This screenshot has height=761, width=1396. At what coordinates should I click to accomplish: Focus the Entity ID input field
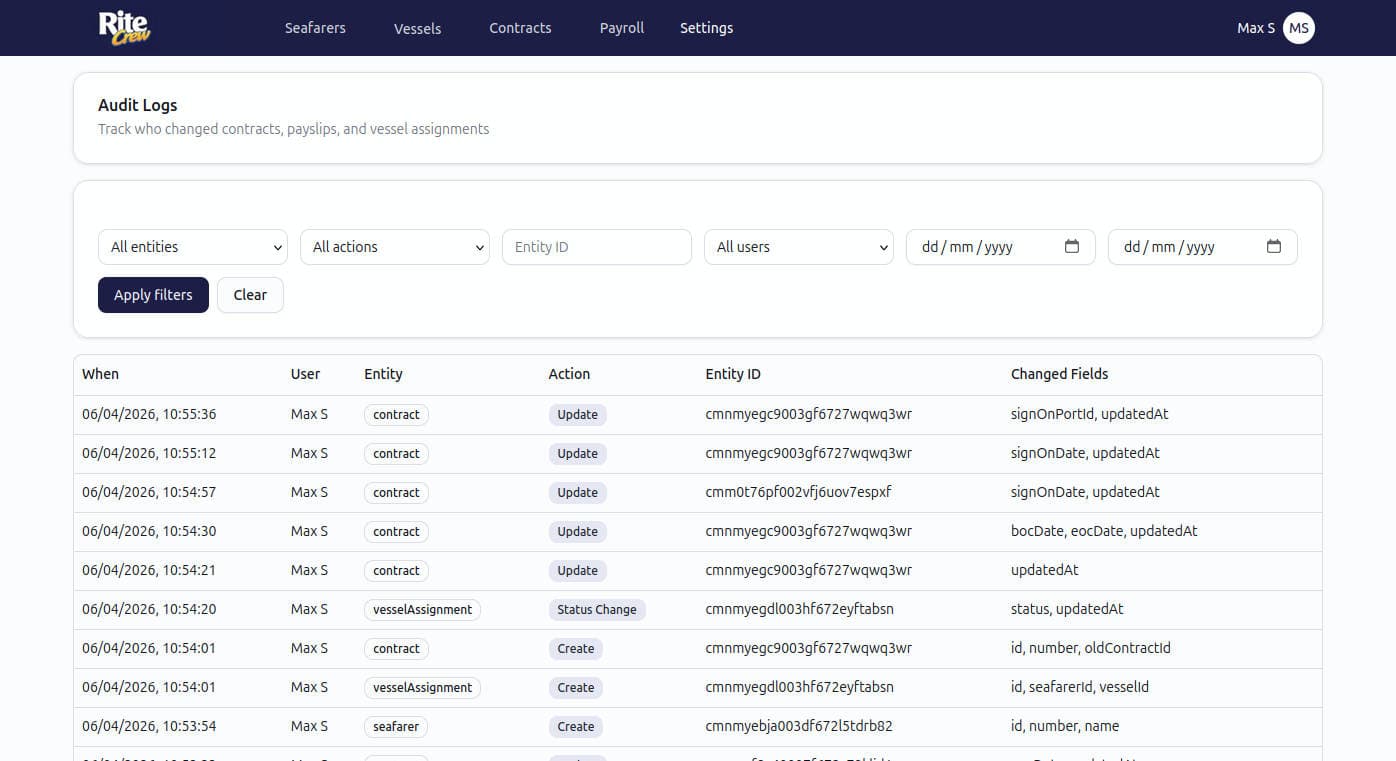click(597, 247)
